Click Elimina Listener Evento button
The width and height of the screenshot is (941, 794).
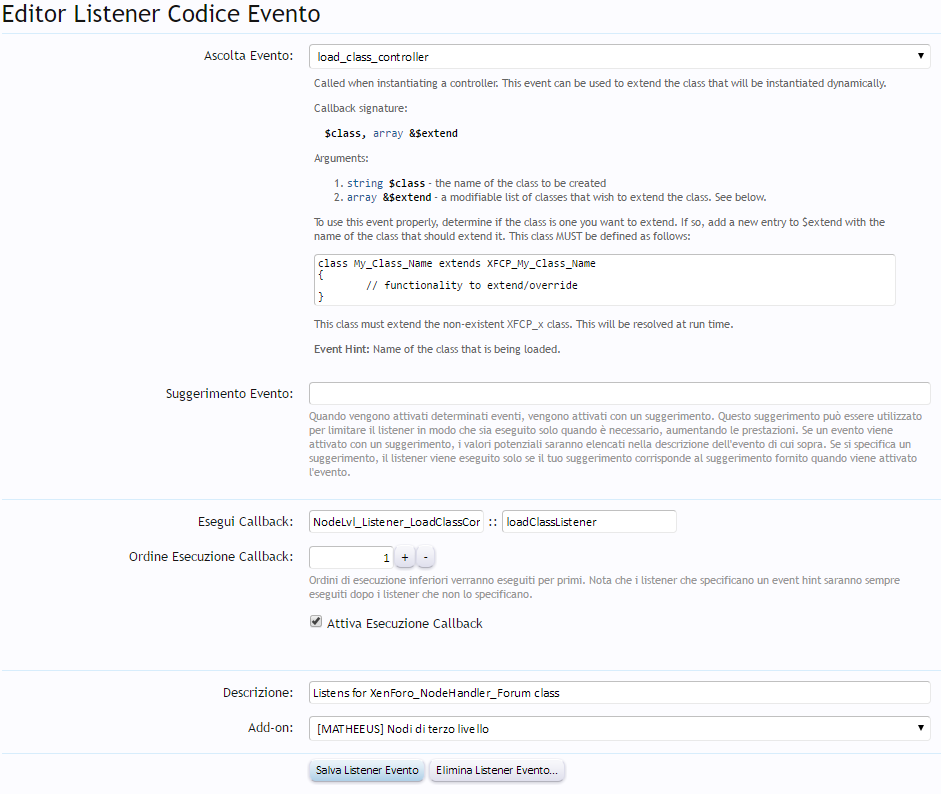point(497,771)
